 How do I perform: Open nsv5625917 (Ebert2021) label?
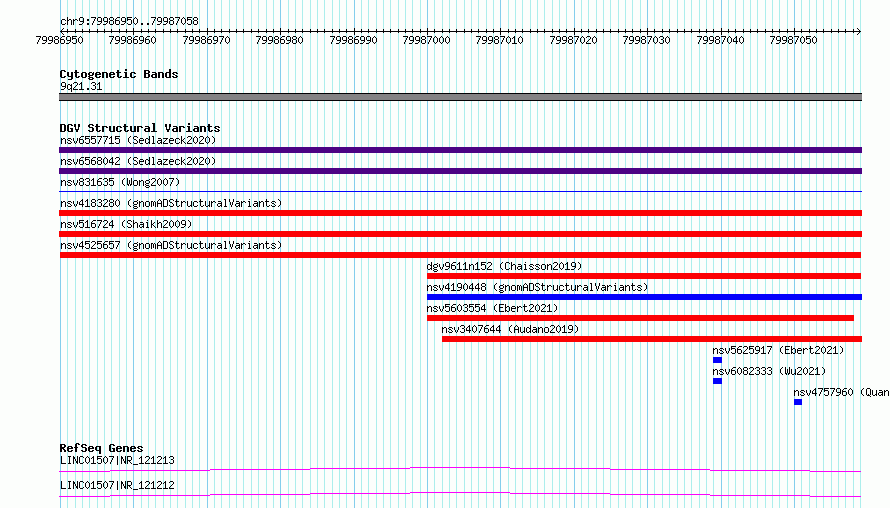coord(778,350)
